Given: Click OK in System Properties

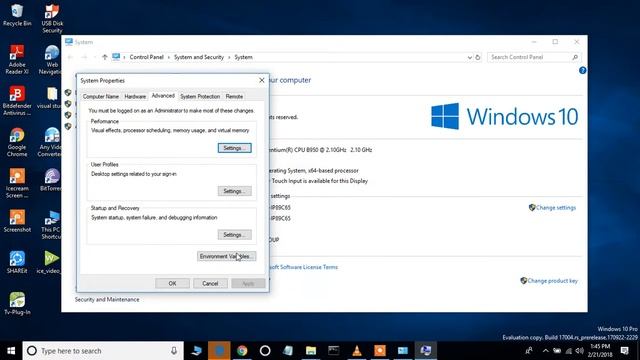Looking at the screenshot, I should (172, 283).
